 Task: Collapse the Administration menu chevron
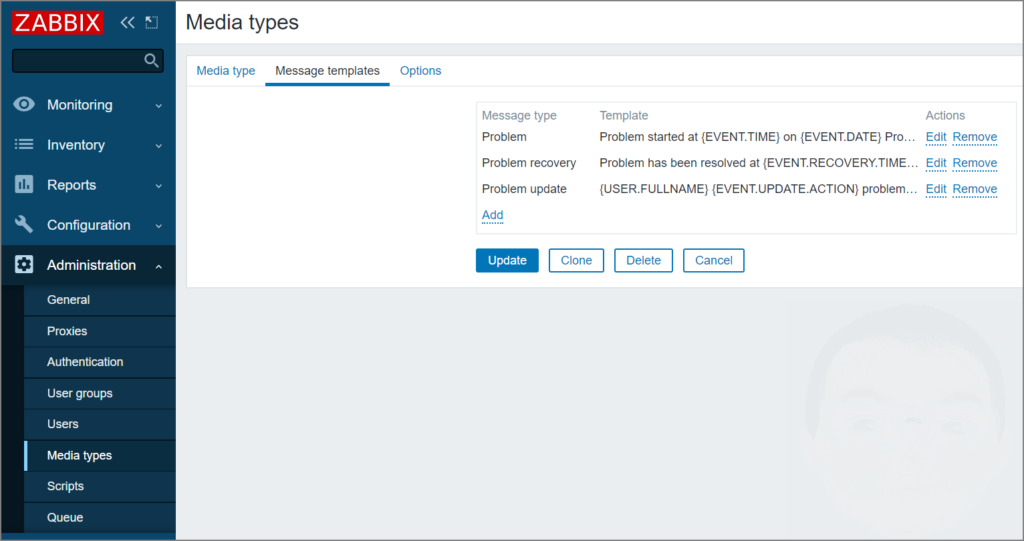point(159,266)
